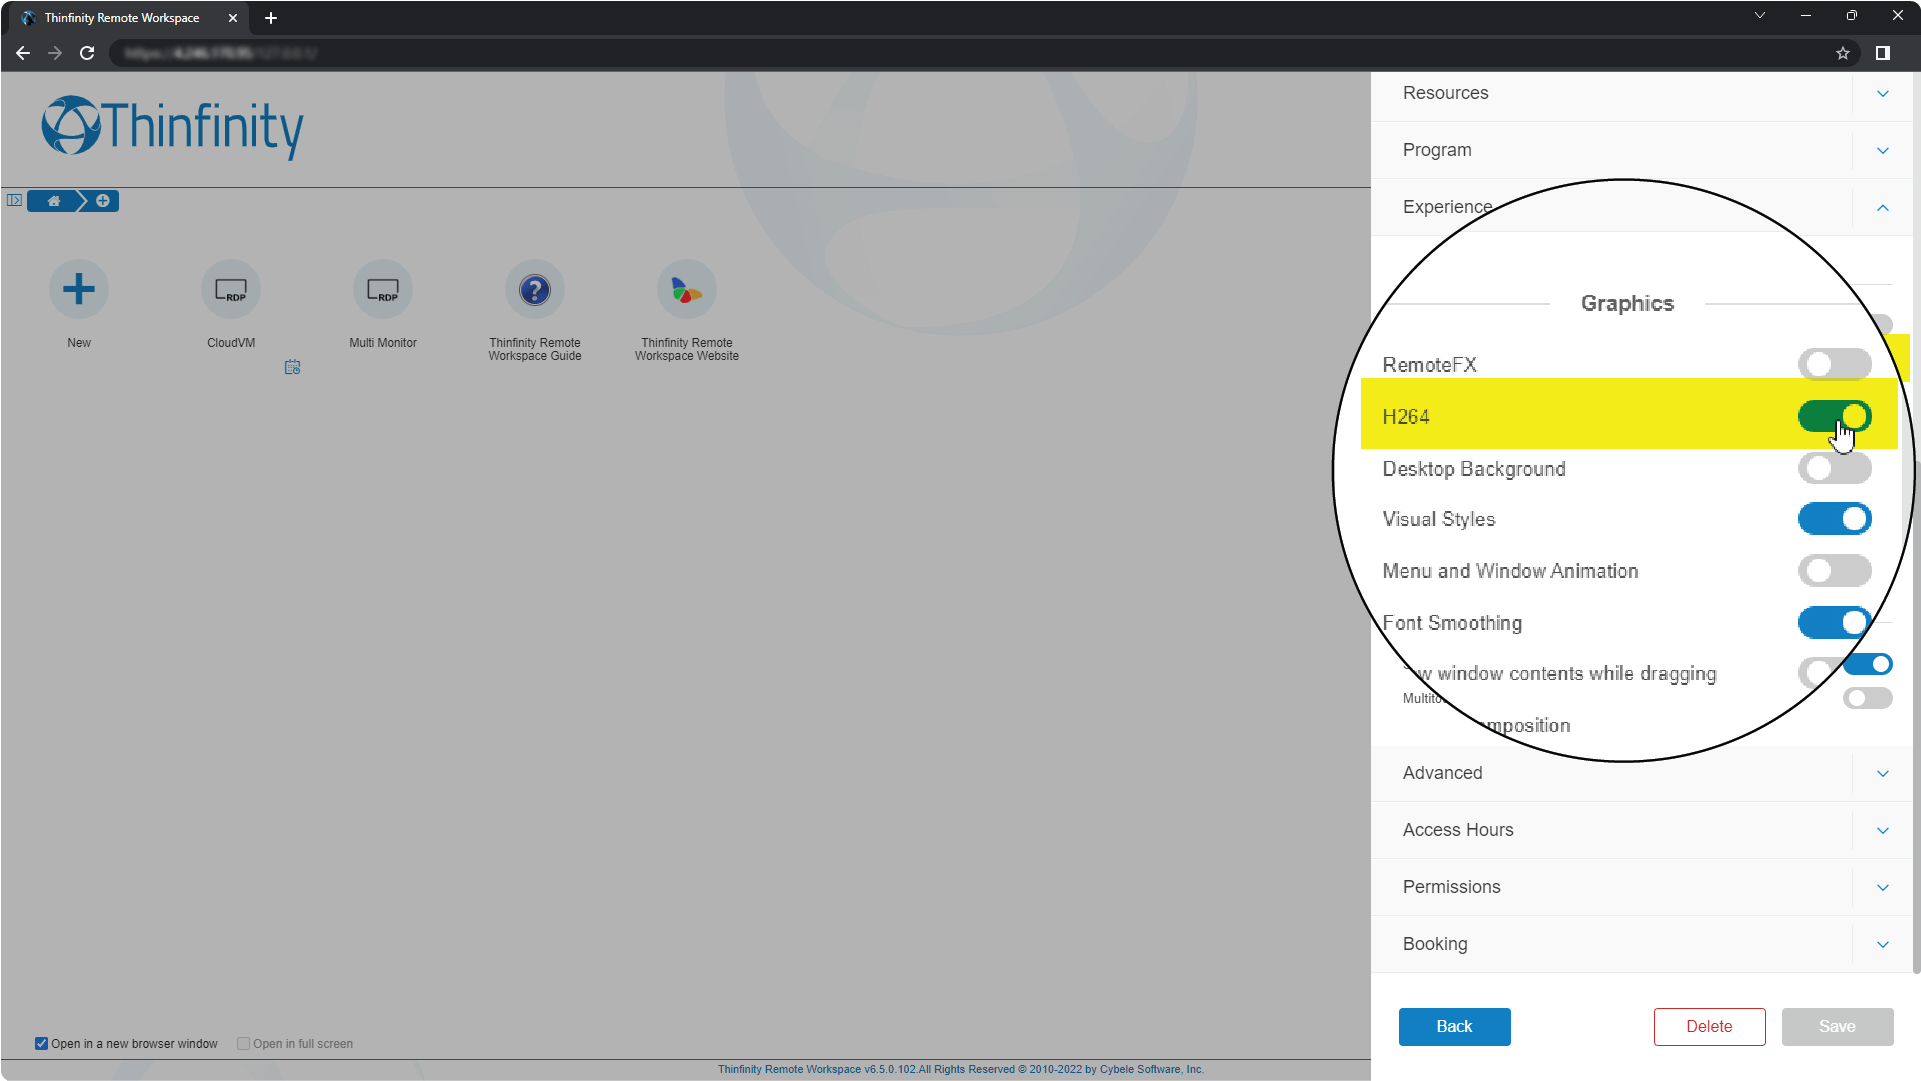Screen dimensions: 1921x1081
Task: Uncheck Open in a new browser window
Action: (41, 1043)
